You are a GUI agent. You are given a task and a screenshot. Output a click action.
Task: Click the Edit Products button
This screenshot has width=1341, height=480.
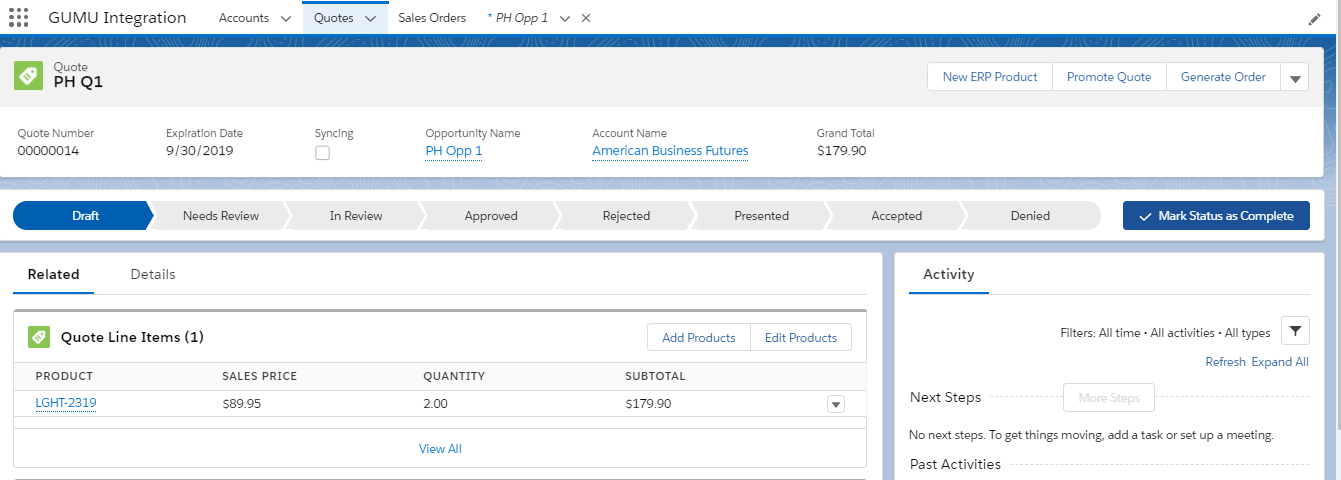(x=801, y=338)
